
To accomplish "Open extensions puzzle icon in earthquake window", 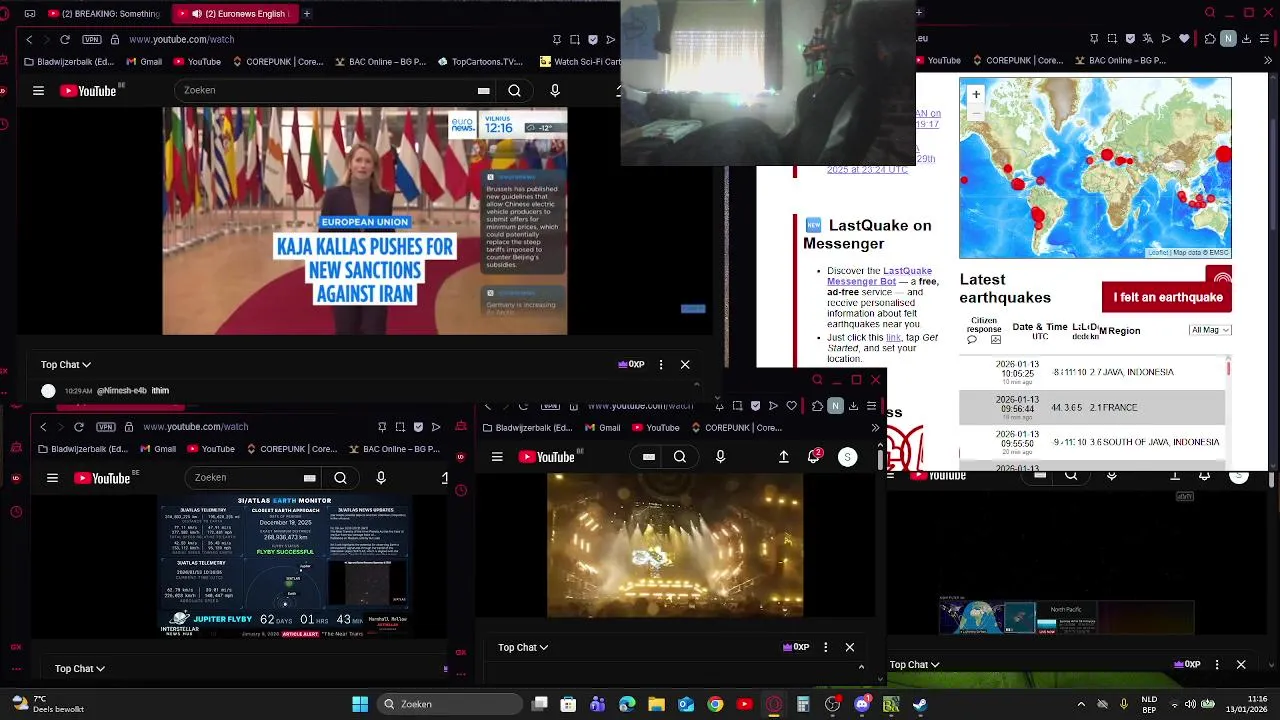I will 1210,39.
